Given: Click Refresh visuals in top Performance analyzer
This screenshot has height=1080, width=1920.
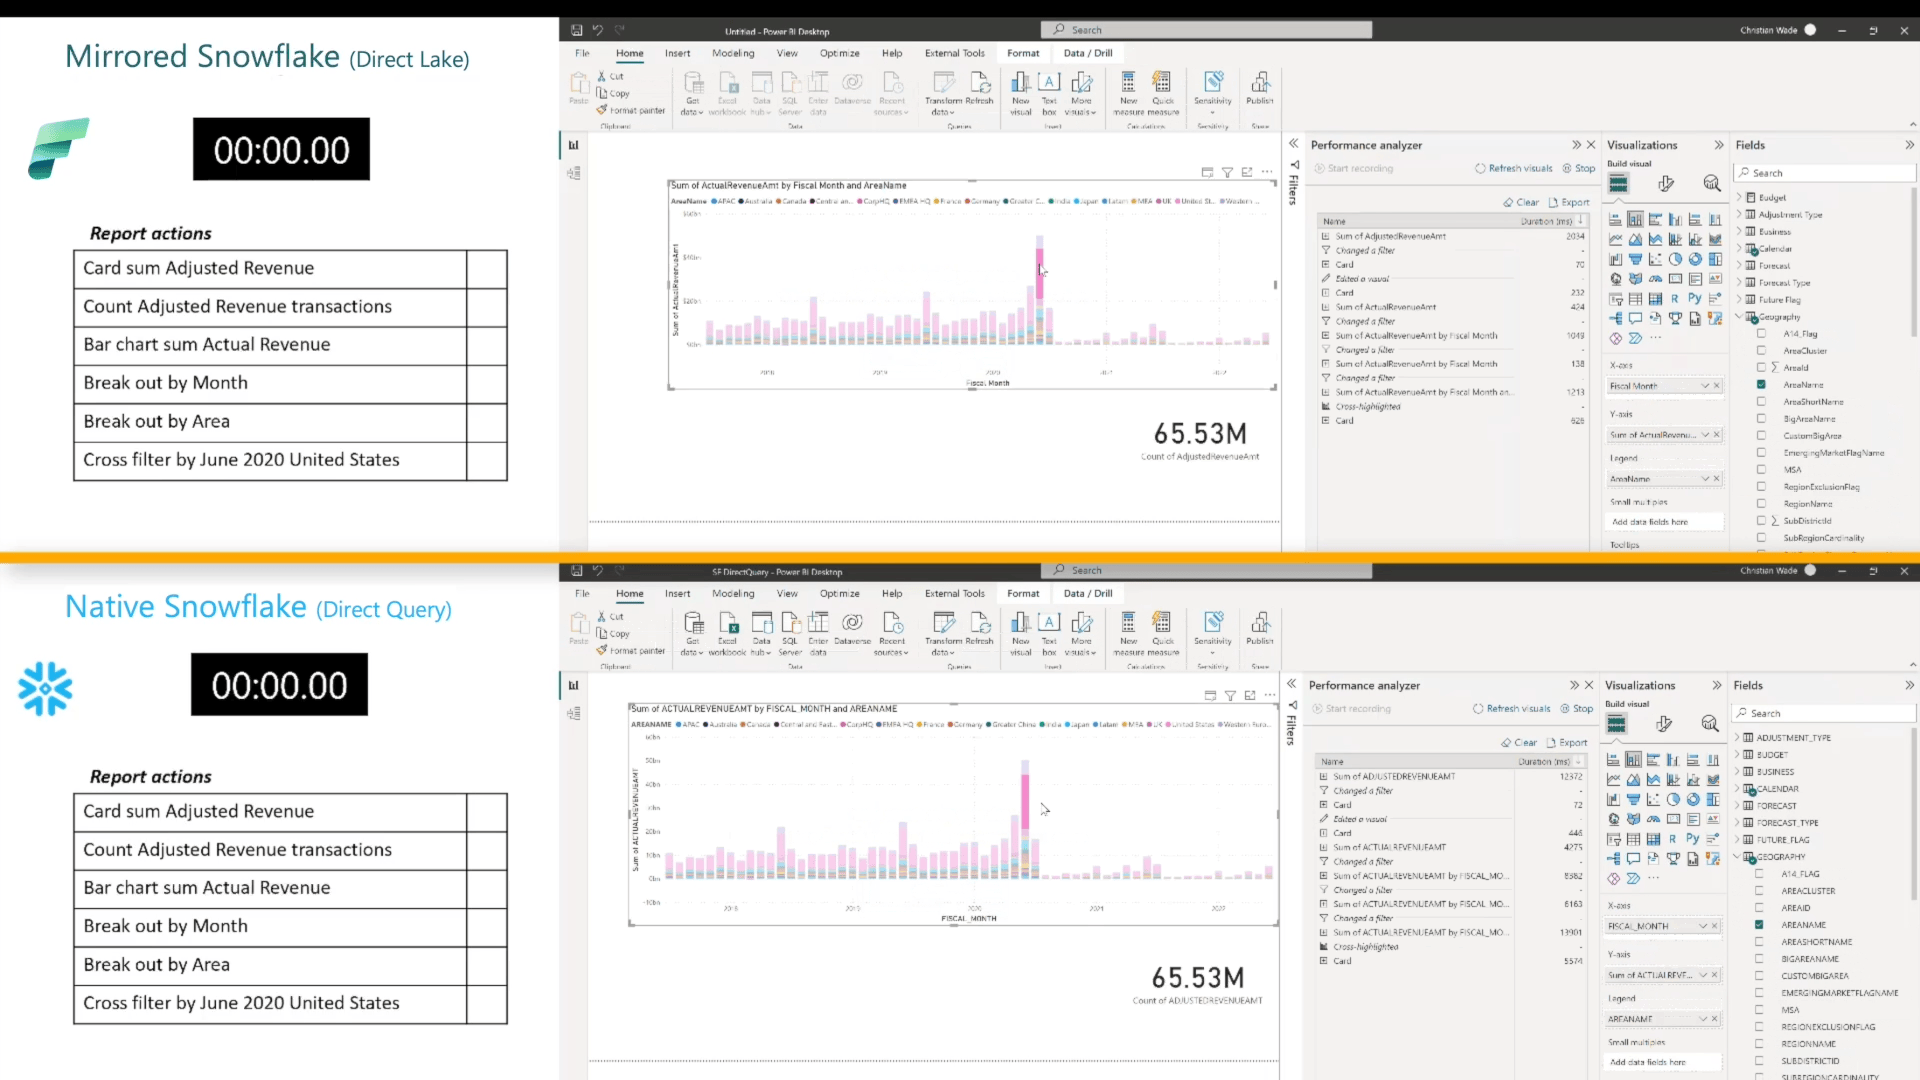Looking at the screenshot, I should pyautogui.click(x=1514, y=168).
